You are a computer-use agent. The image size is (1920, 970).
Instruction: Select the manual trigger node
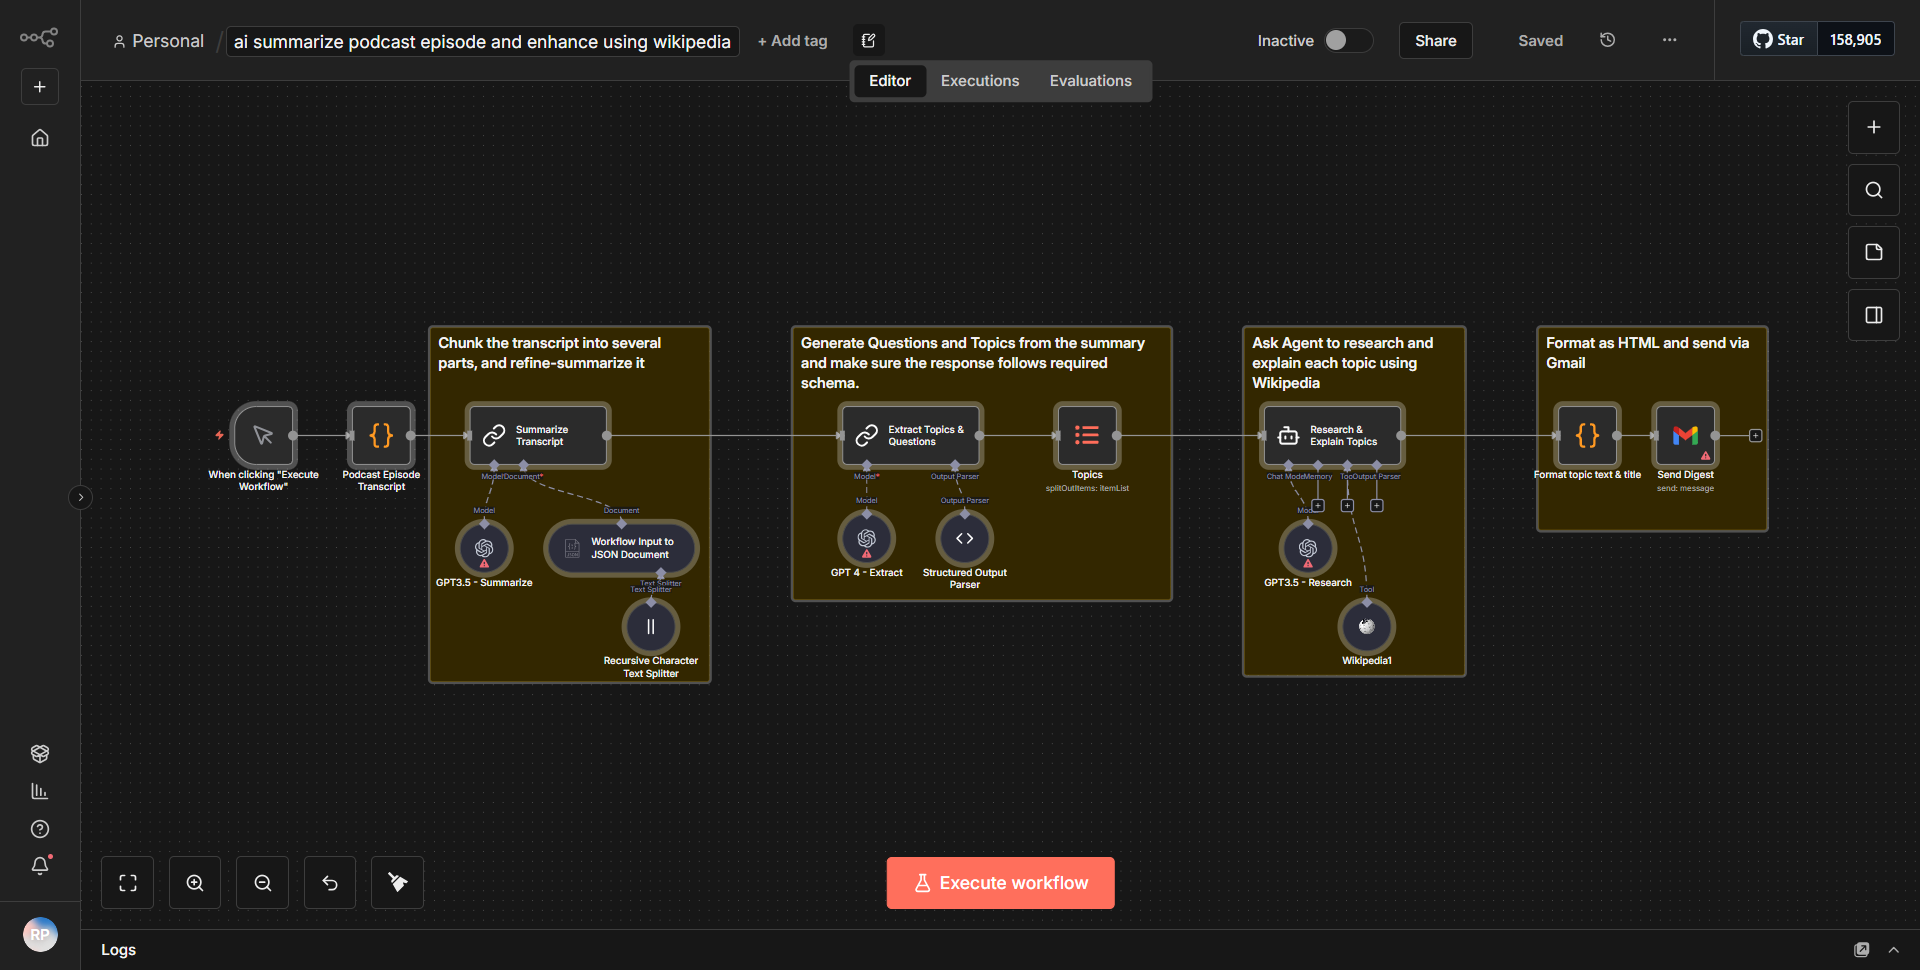(263, 435)
